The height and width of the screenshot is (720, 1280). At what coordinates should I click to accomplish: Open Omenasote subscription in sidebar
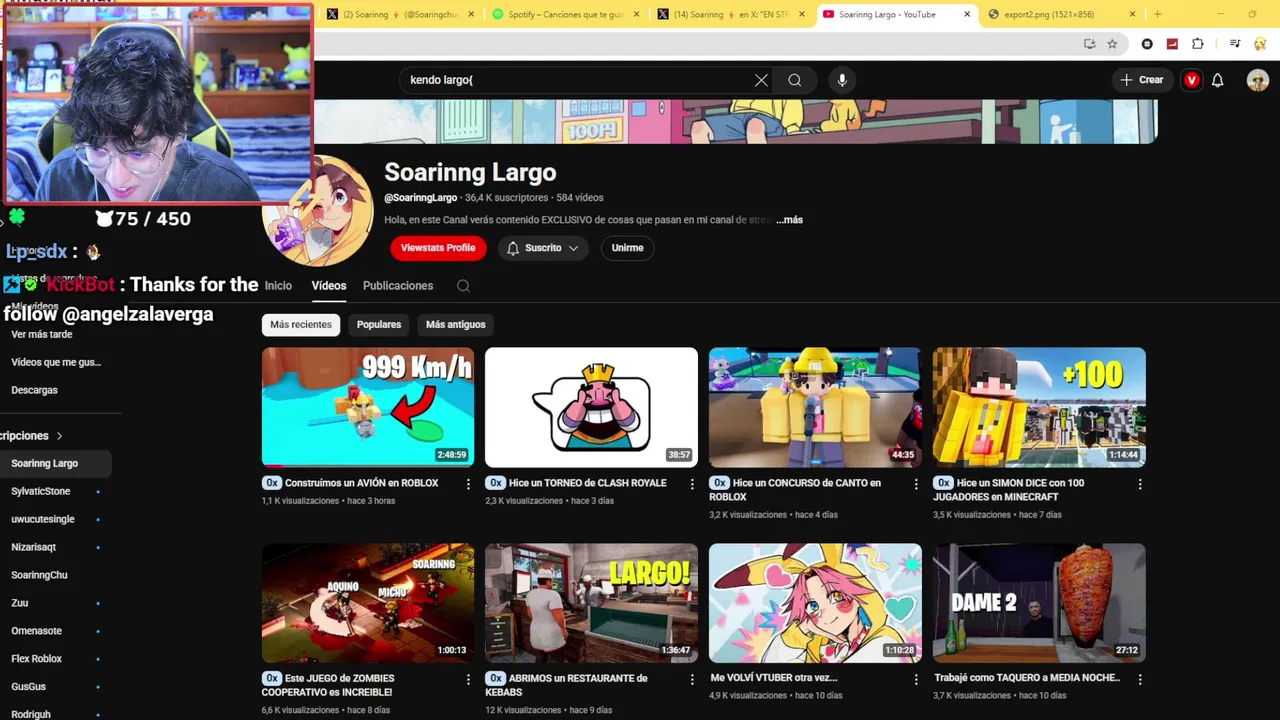[36, 631]
